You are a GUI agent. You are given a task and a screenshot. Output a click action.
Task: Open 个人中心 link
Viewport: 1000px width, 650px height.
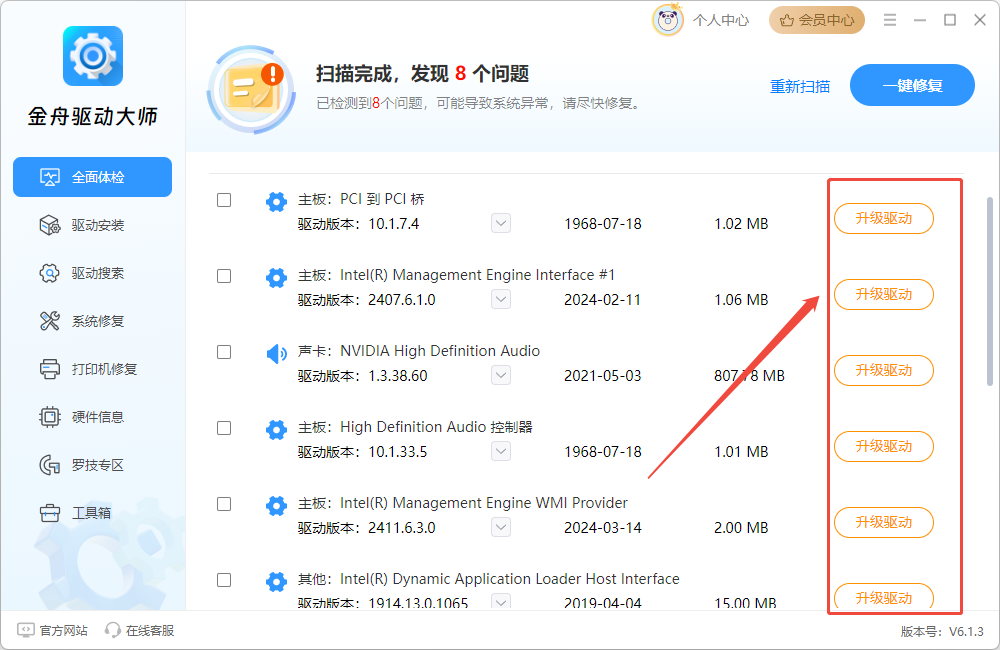[x=721, y=20]
